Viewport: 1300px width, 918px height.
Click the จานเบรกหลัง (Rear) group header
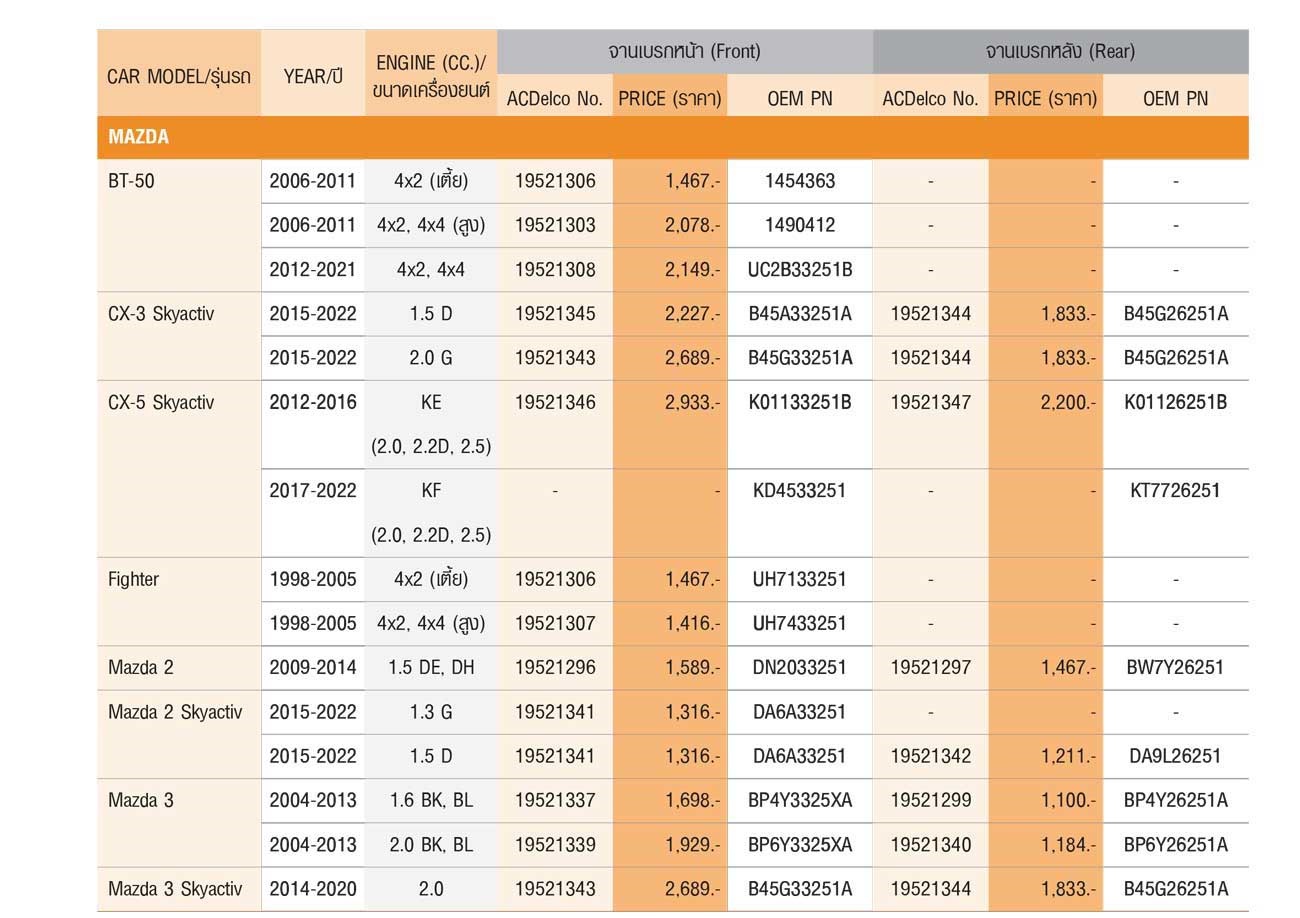pyautogui.click(x=1060, y=51)
